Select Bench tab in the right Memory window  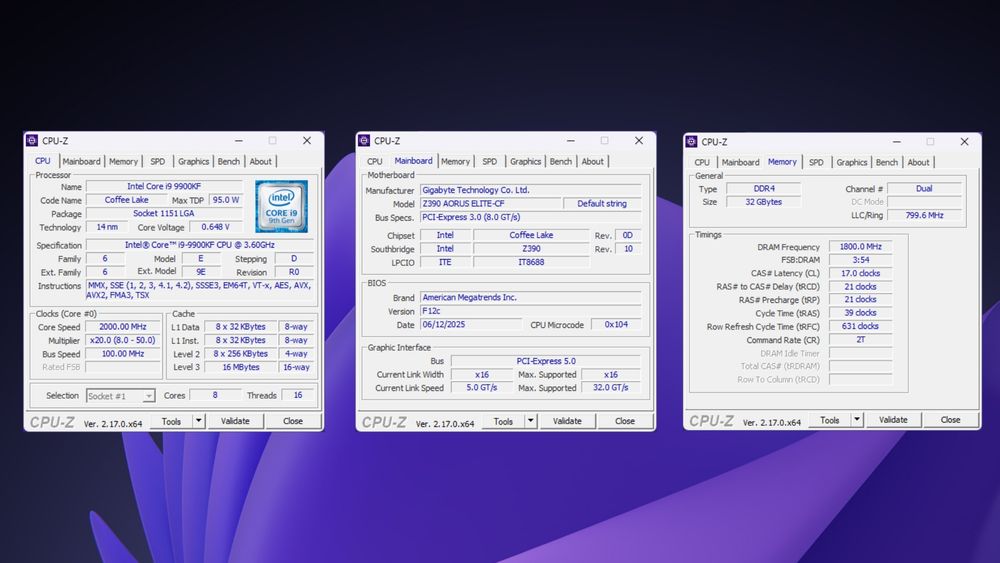coord(886,163)
